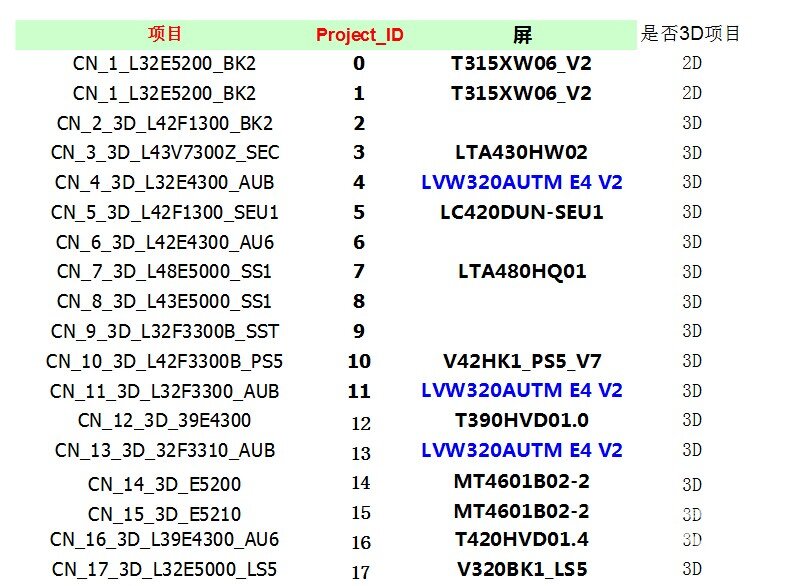Select CN_1_L32E5200_BK2 cell with Project_ID 1

(164, 94)
